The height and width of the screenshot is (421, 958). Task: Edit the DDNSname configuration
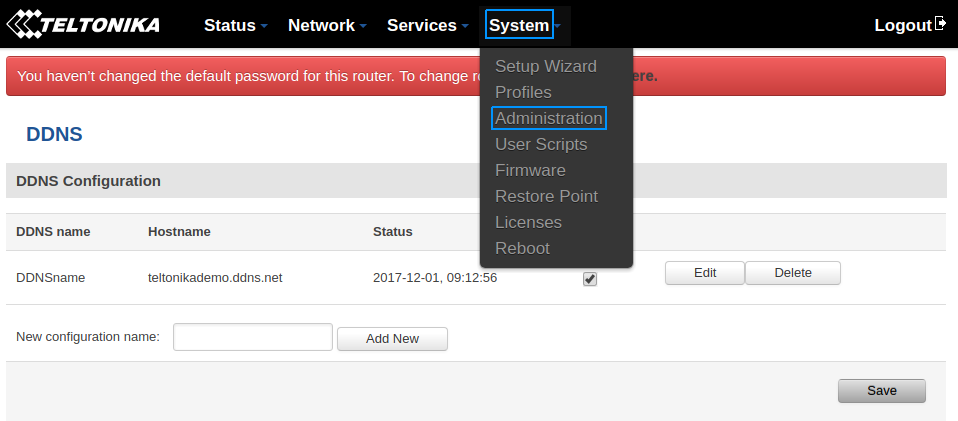click(705, 273)
